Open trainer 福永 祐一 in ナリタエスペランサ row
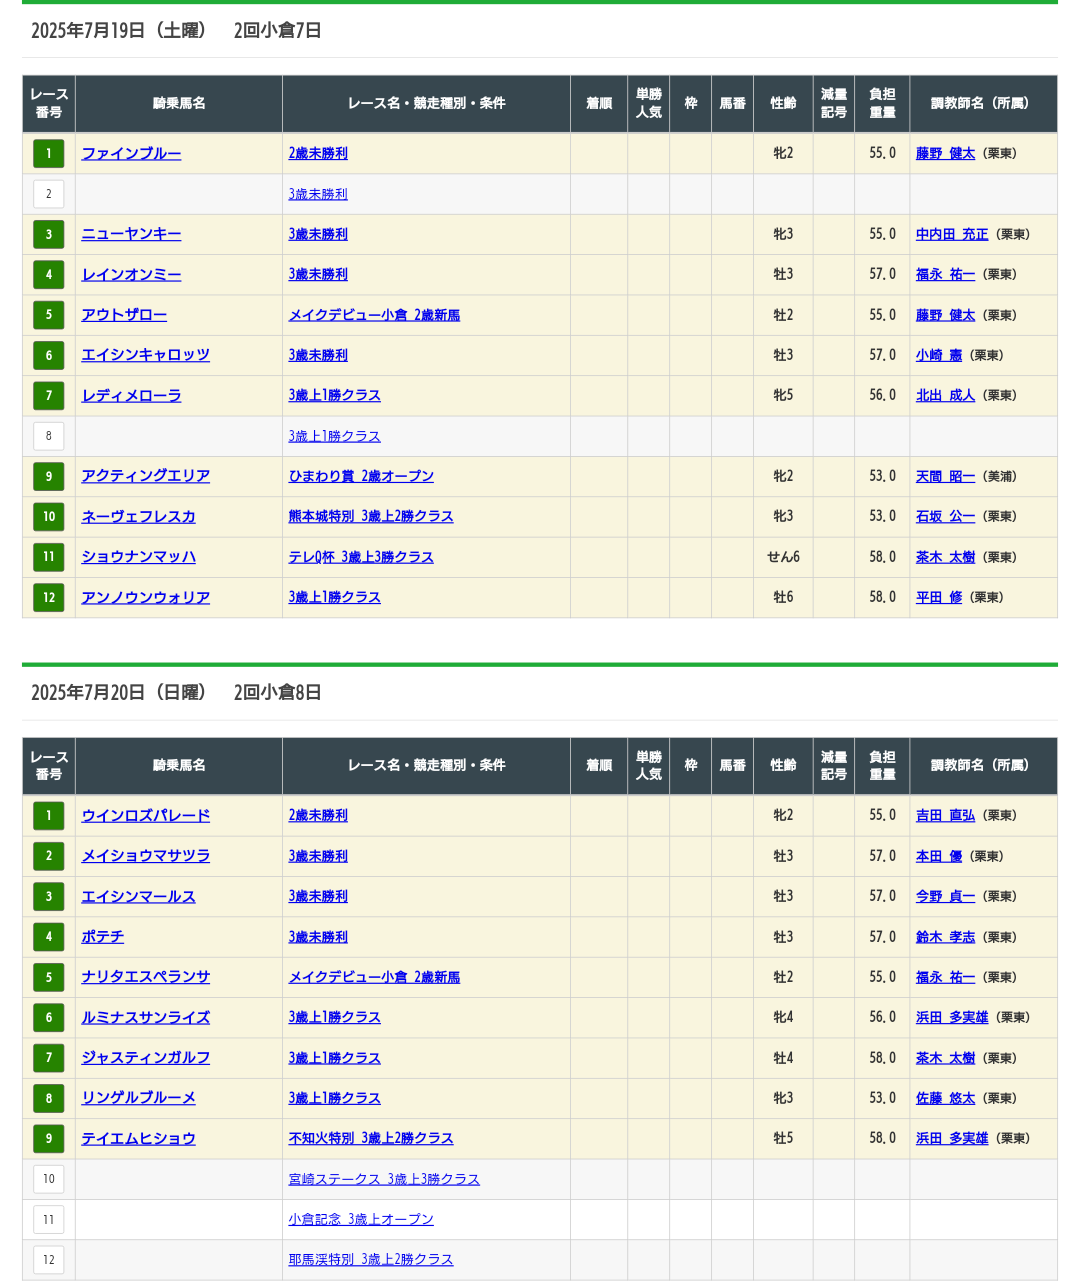This screenshot has width=1080, height=1287. [945, 977]
